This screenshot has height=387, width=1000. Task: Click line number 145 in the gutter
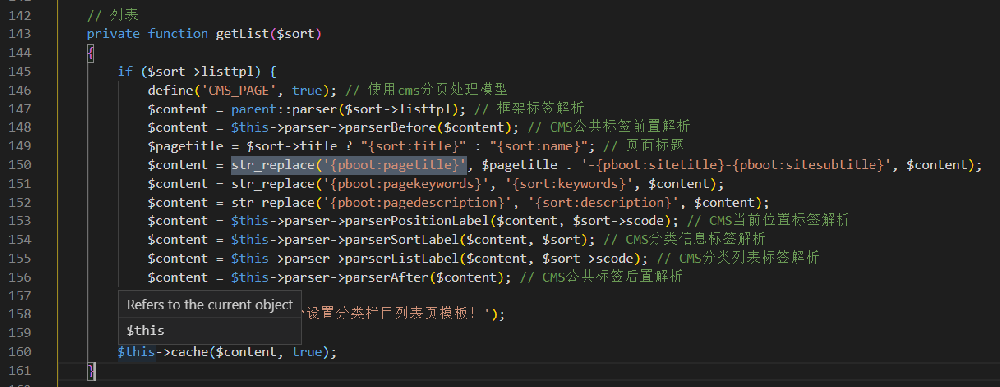[x=19, y=71]
